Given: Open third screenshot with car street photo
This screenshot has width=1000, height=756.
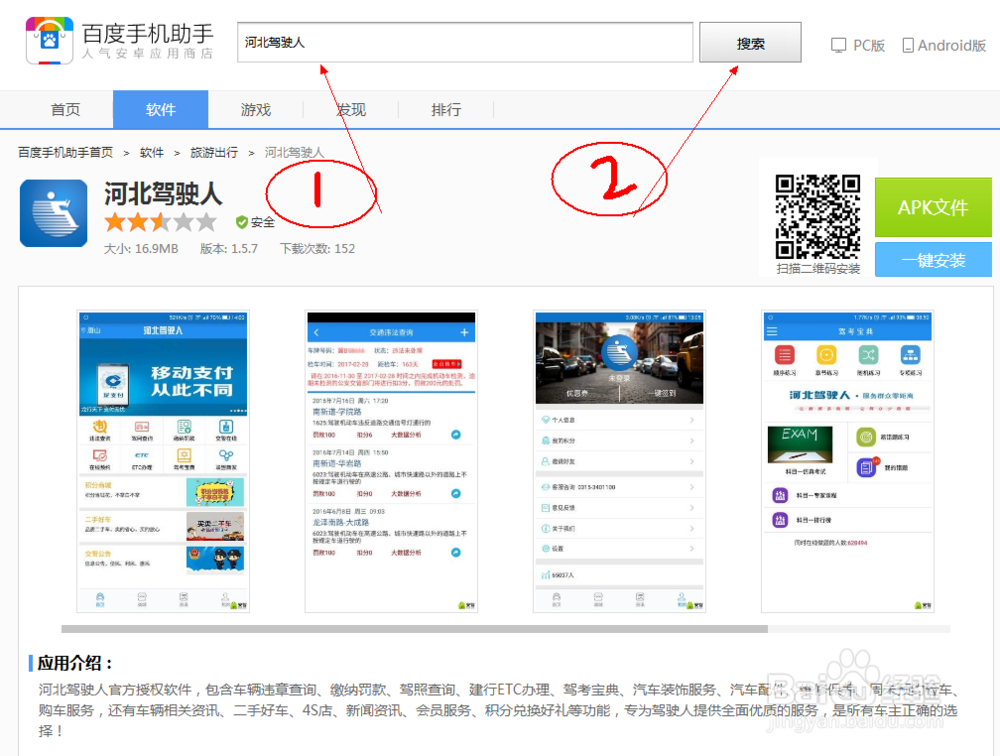Looking at the screenshot, I should (x=619, y=461).
